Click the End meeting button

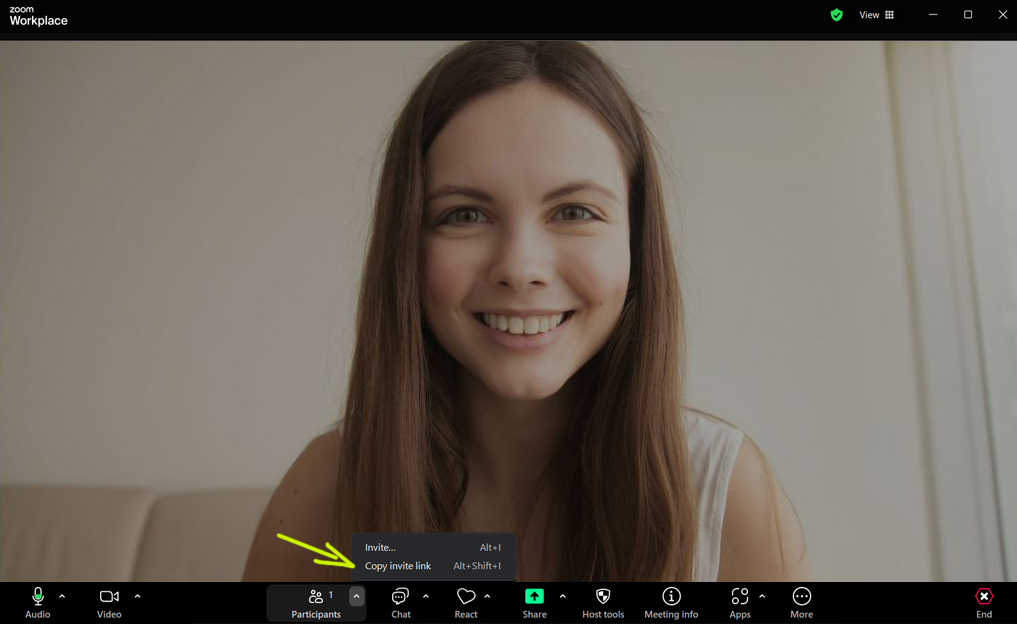click(984, 602)
